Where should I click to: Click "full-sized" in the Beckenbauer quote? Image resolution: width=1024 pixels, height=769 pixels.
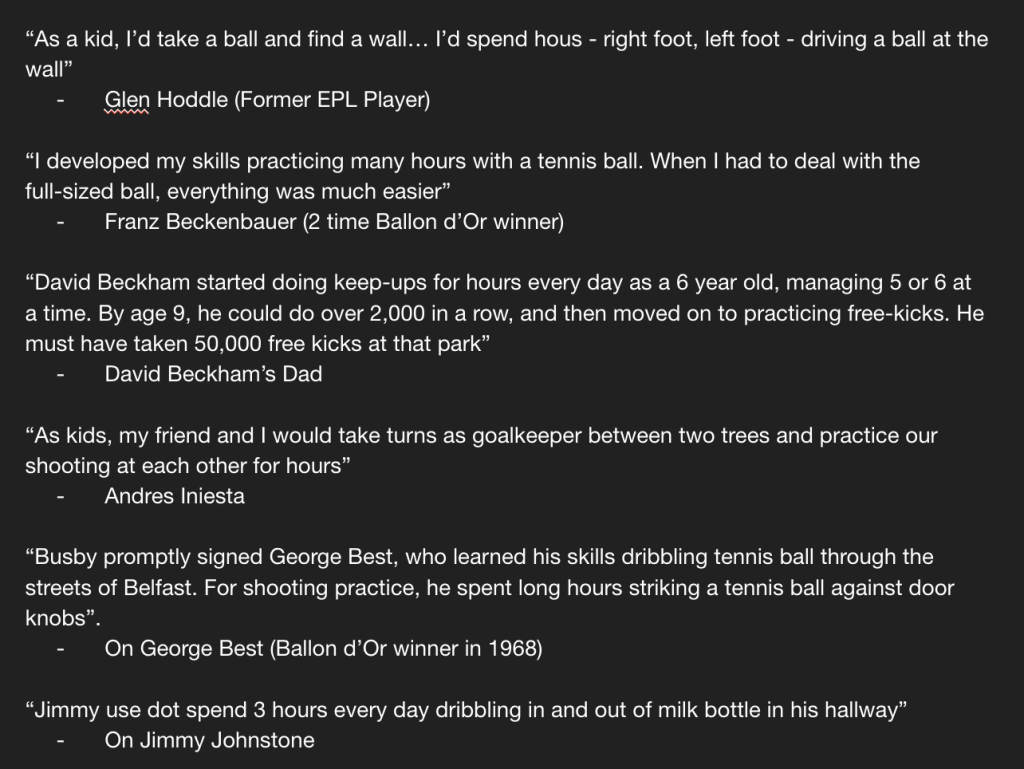71,191
